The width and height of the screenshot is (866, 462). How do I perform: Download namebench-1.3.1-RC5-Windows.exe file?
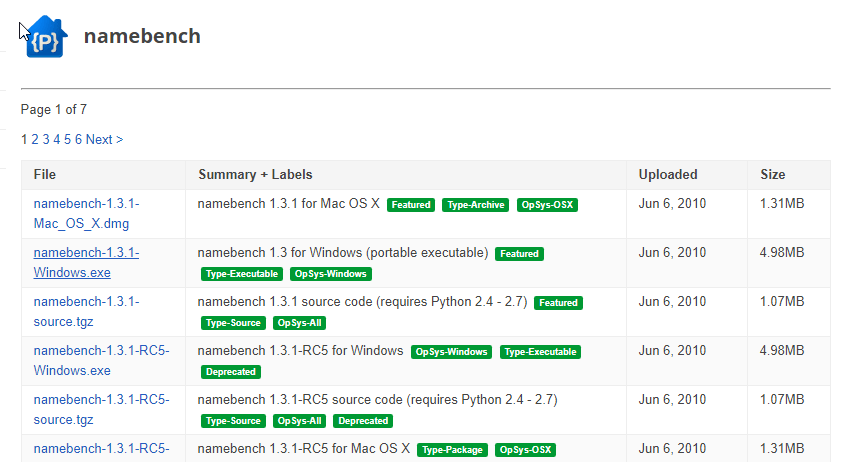(x=101, y=360)
